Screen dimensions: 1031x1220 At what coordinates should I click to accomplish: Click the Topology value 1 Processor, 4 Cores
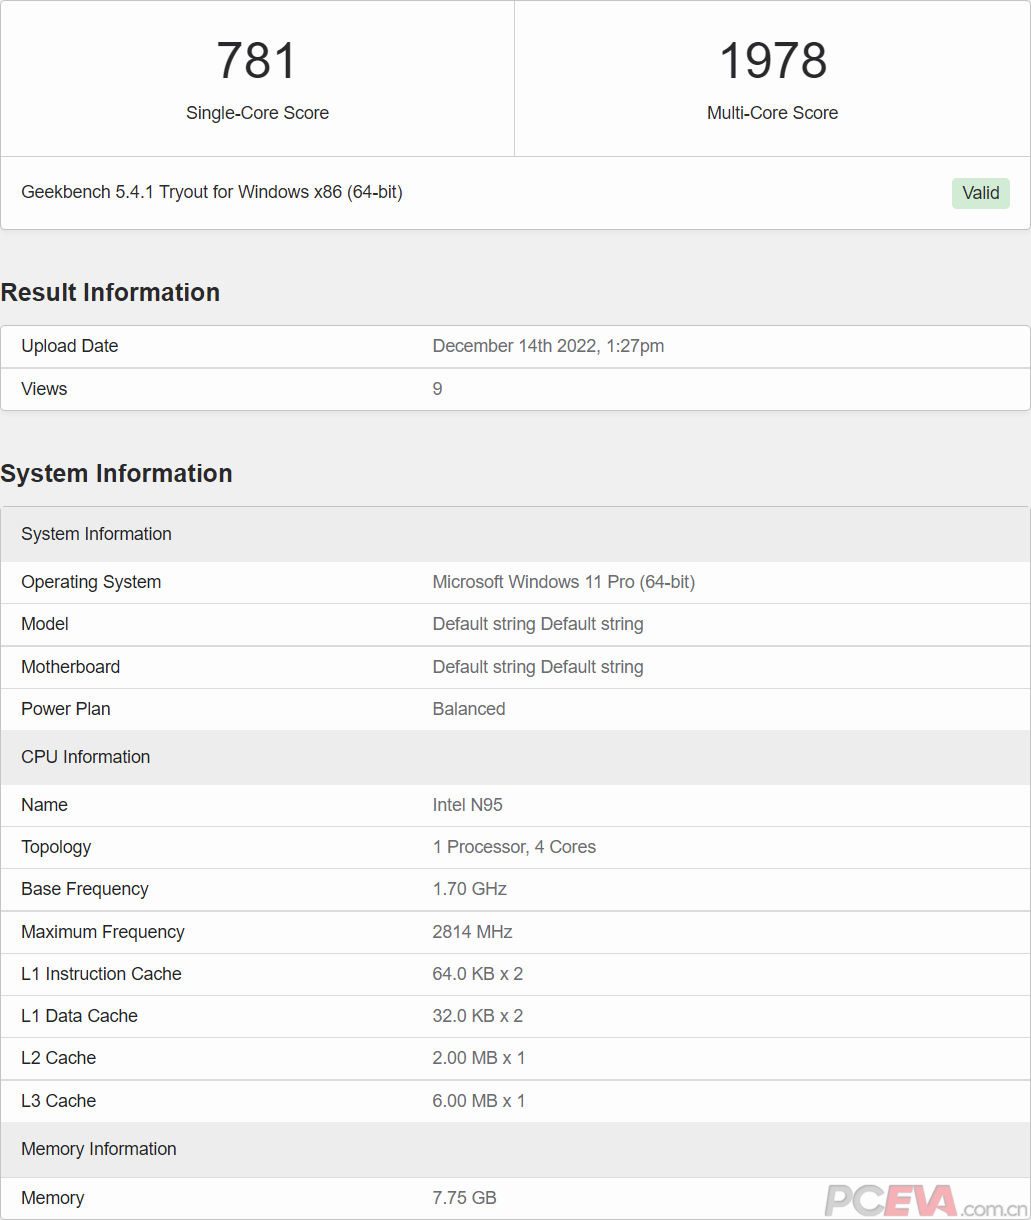coord(514,847)
